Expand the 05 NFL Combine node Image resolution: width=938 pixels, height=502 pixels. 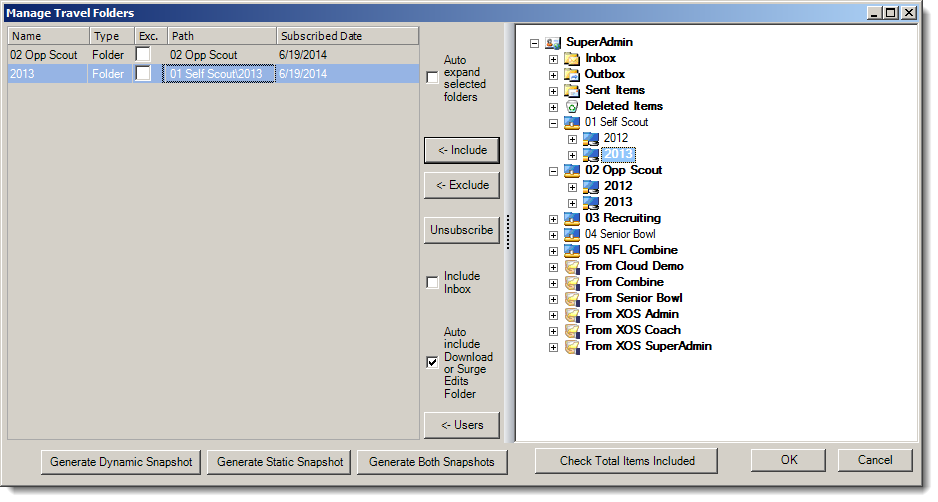tap(553, 251)
